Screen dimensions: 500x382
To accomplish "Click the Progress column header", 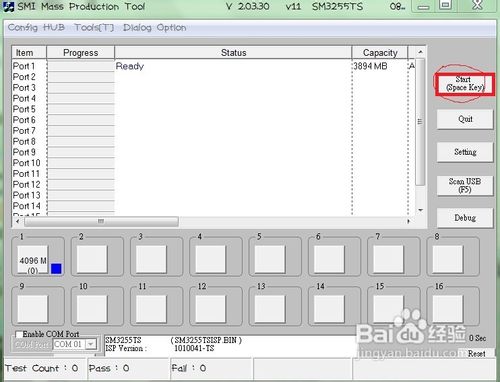I will (81, 53).
